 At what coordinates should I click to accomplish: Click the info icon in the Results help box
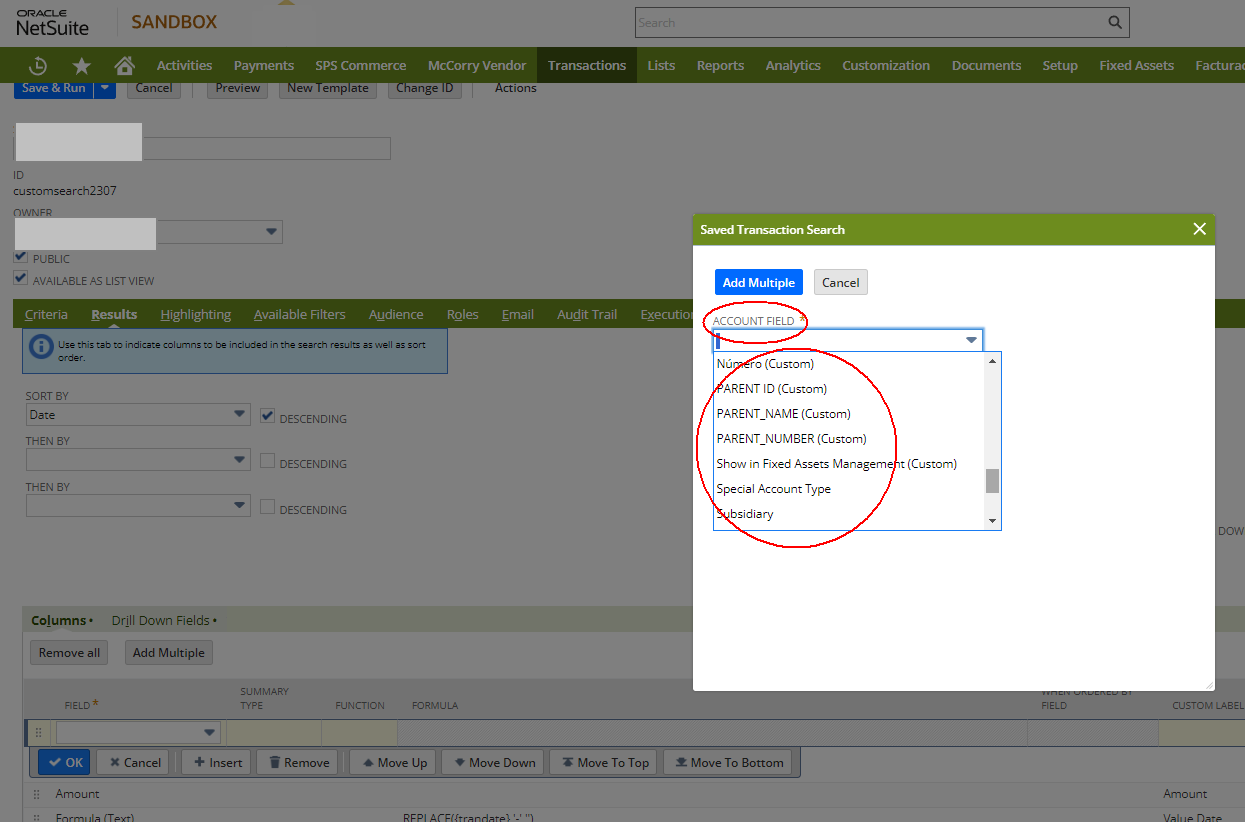41,347
